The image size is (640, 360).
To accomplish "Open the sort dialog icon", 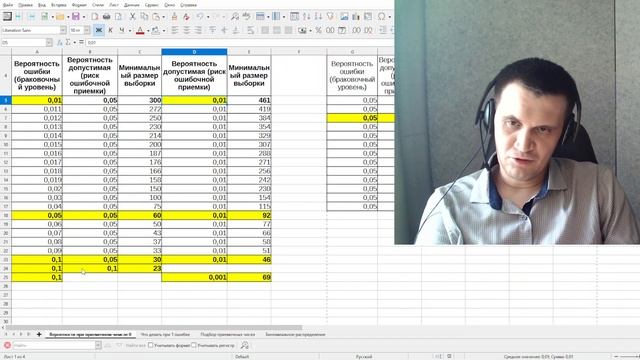I will [294, 17].
